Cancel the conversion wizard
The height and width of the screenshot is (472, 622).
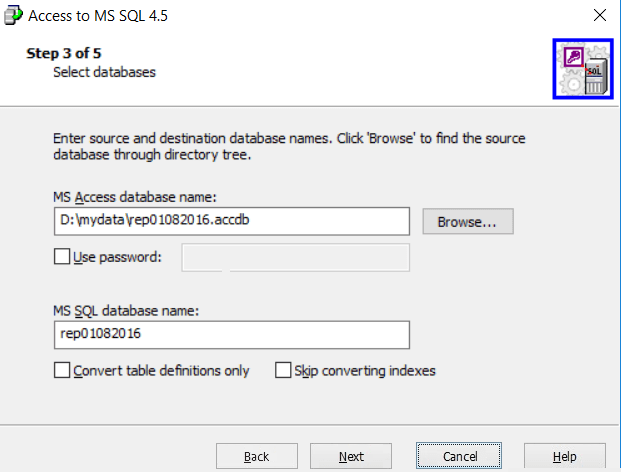(x=459, y=456)
